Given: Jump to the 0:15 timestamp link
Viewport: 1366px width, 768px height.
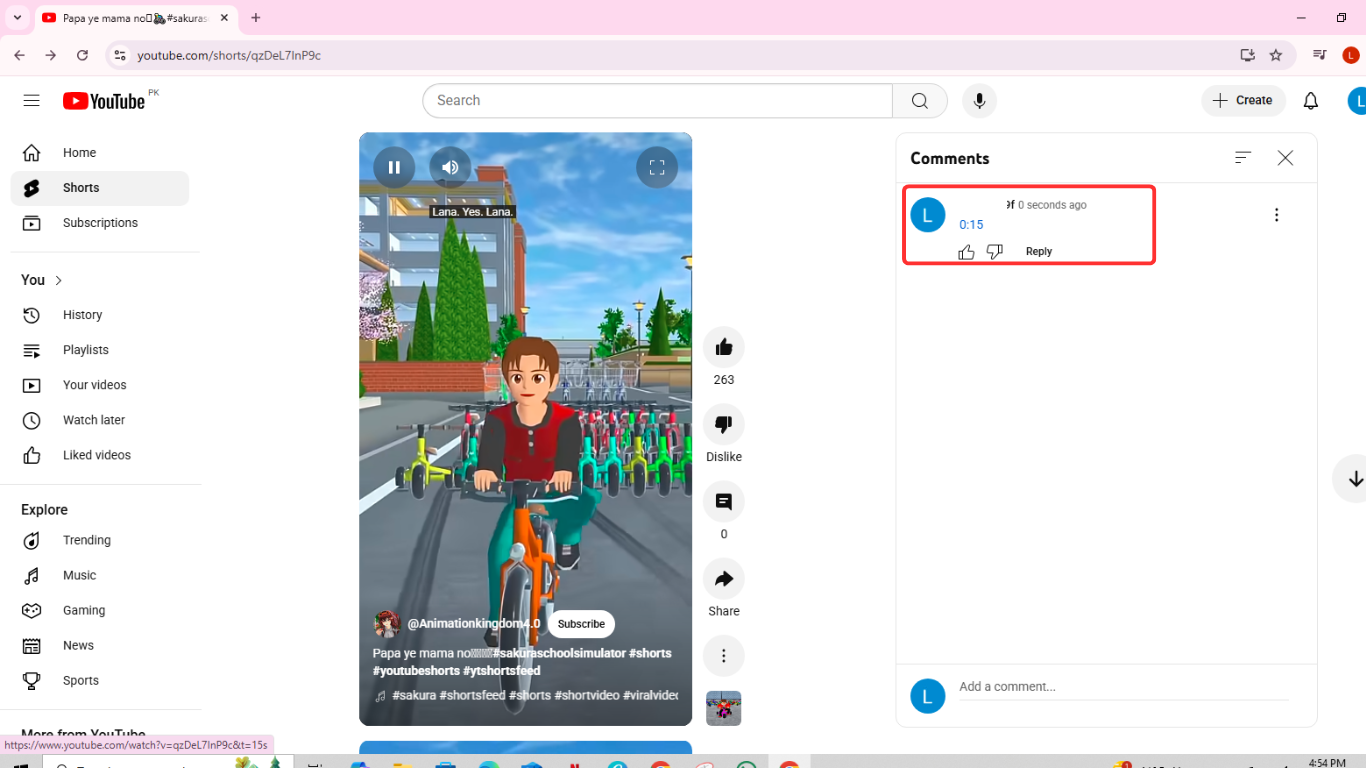Looking at the screenshot, I should (x=971, y=225).
